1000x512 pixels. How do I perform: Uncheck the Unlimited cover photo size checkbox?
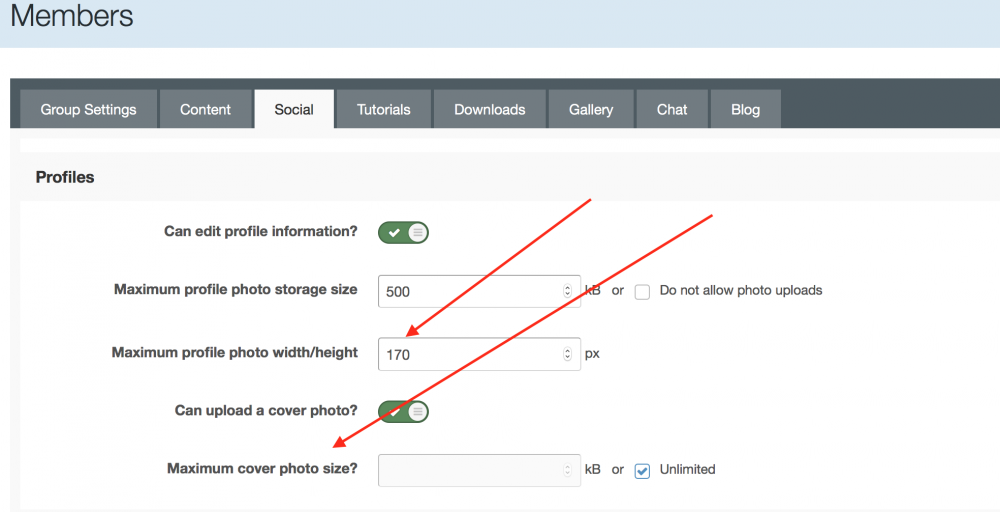coord(643,470)
